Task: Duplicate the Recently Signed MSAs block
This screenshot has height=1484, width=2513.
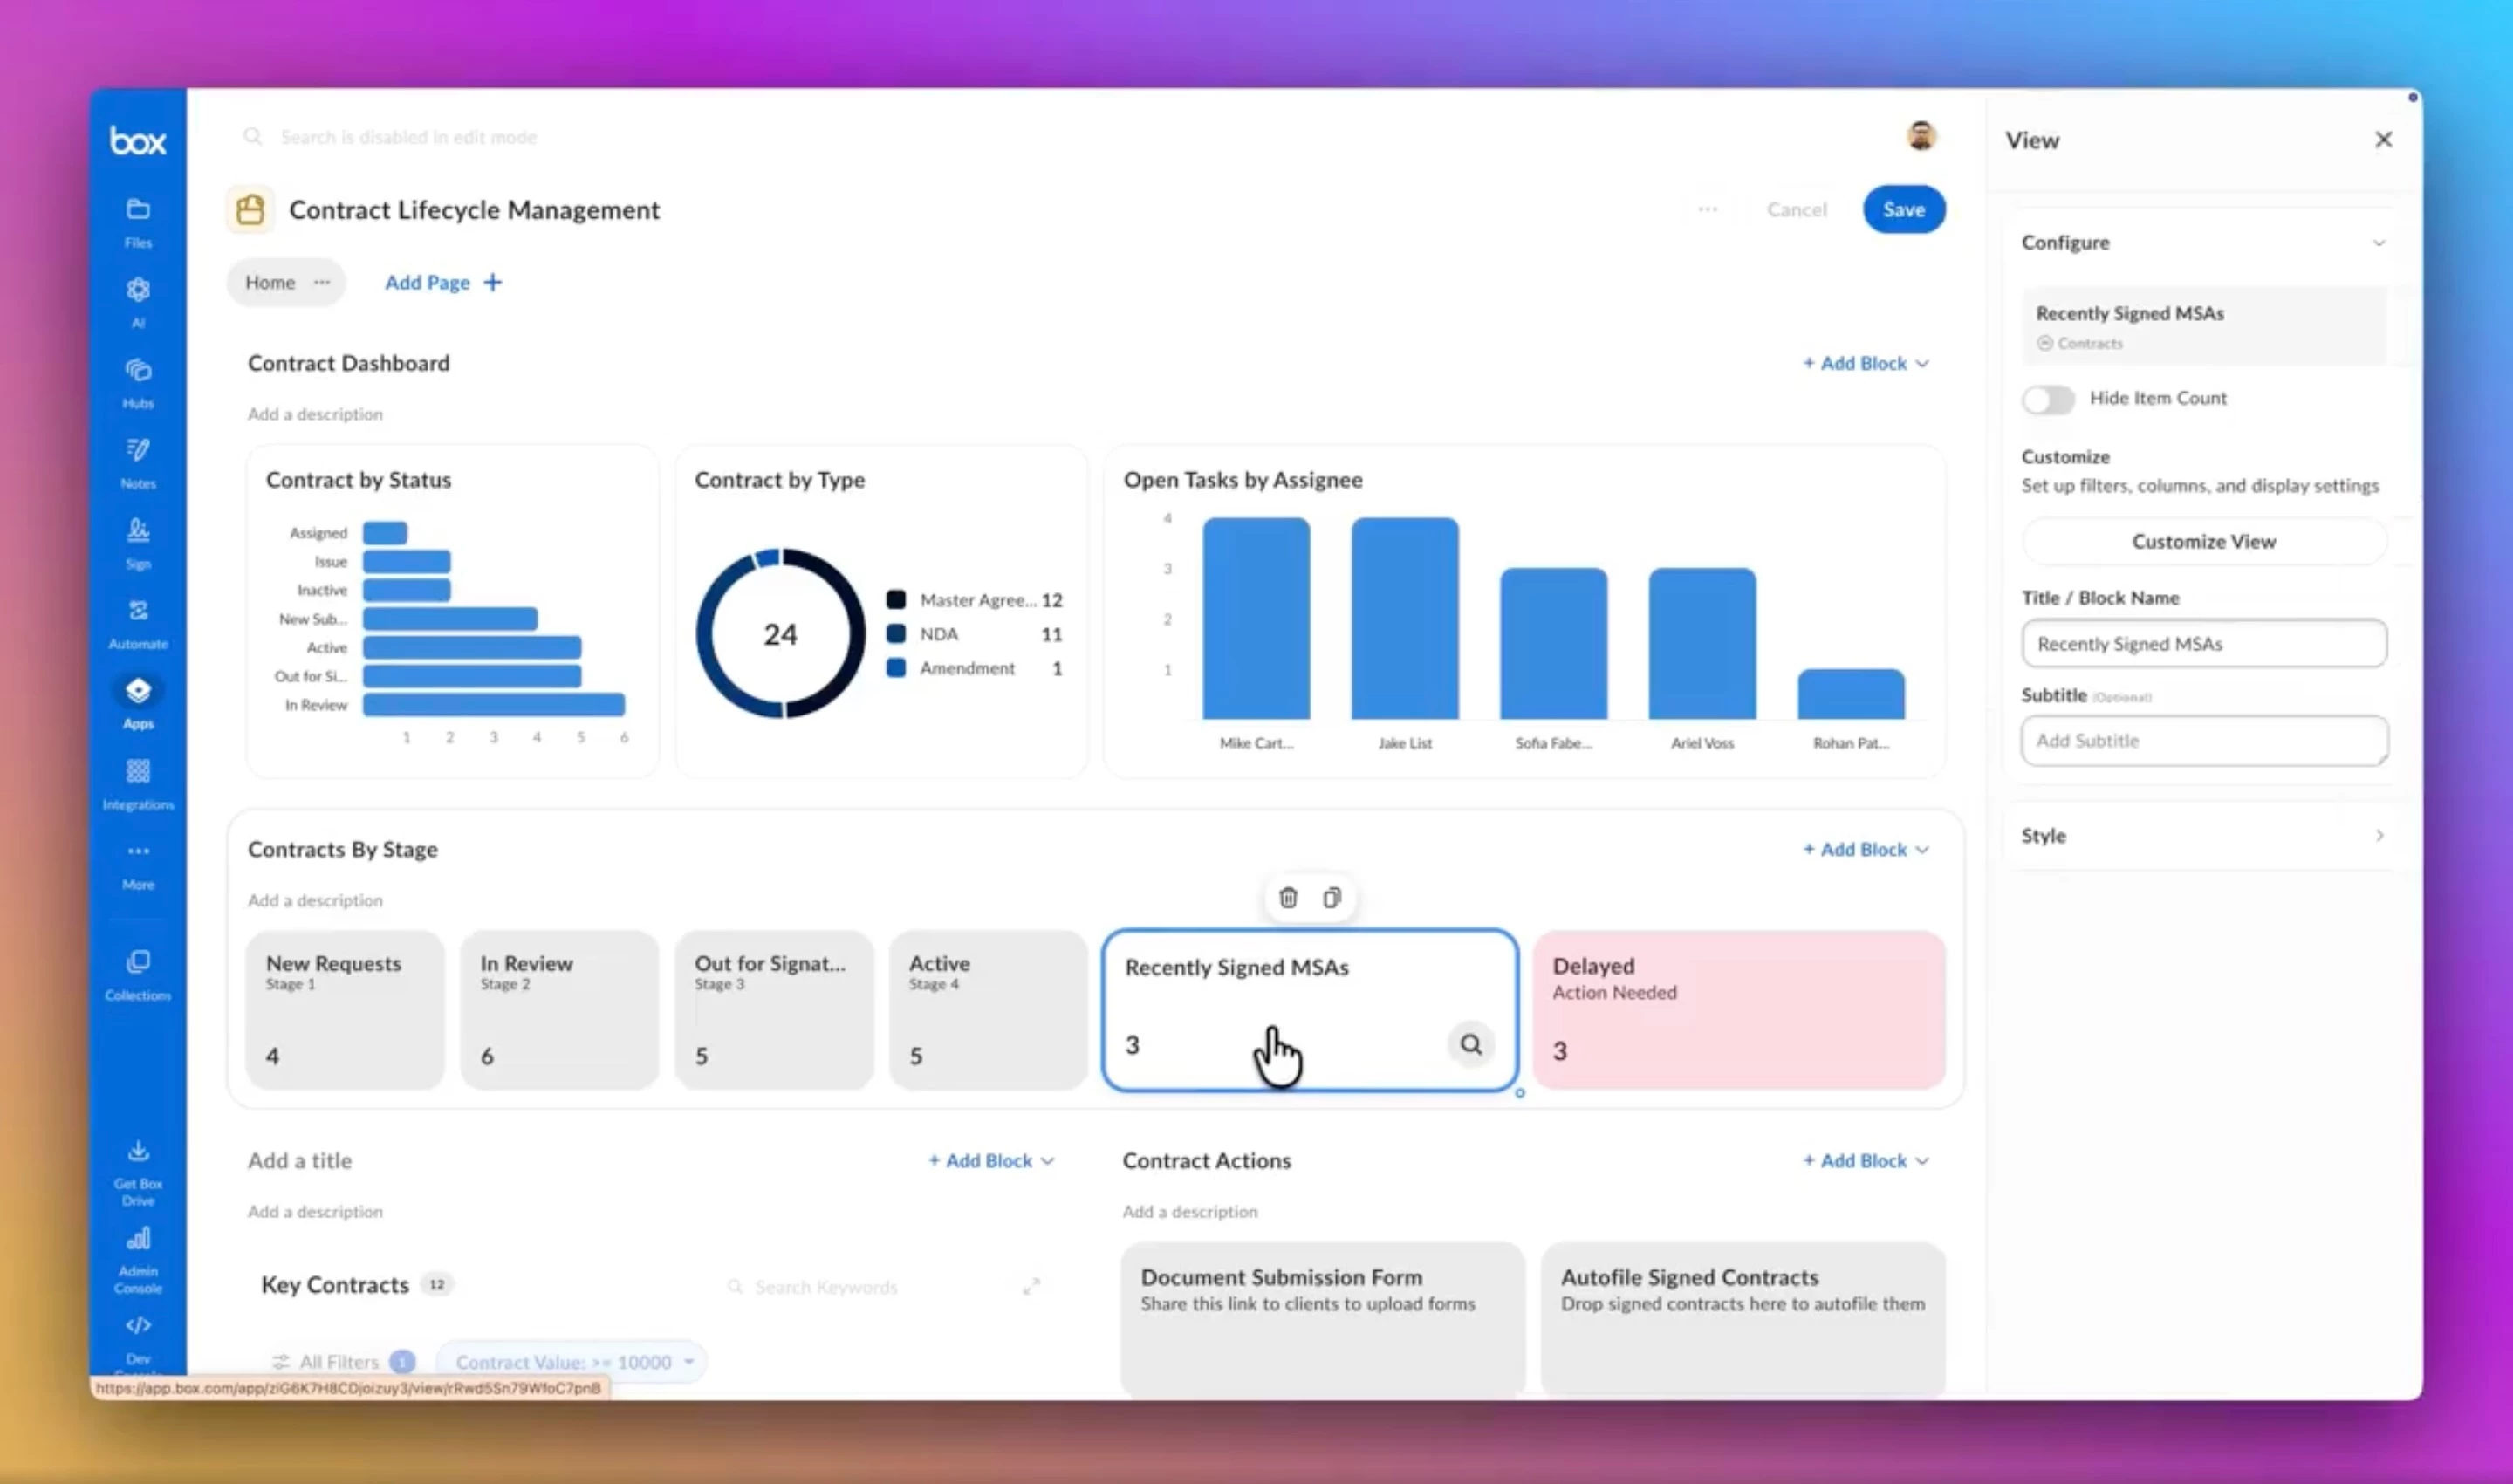Action: click(x=1332, y=898)
